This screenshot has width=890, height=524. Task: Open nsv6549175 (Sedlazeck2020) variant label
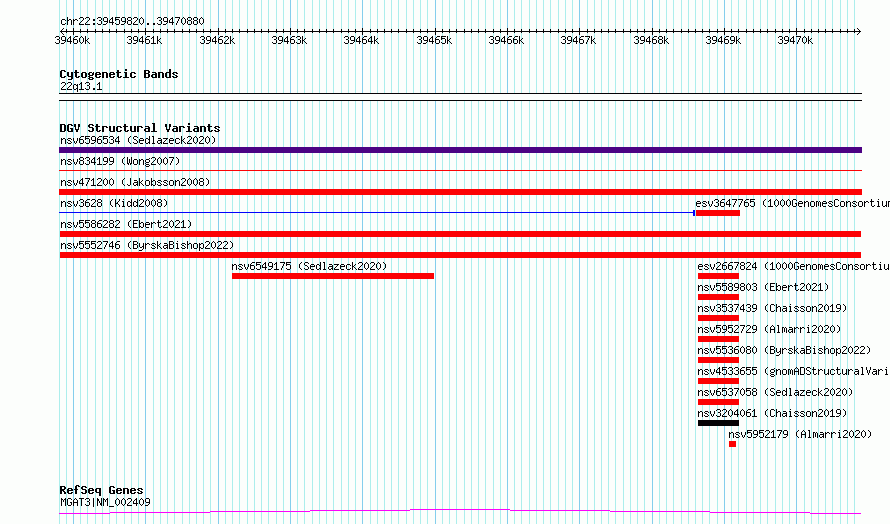pyautogui.click(x=309, y=266)
